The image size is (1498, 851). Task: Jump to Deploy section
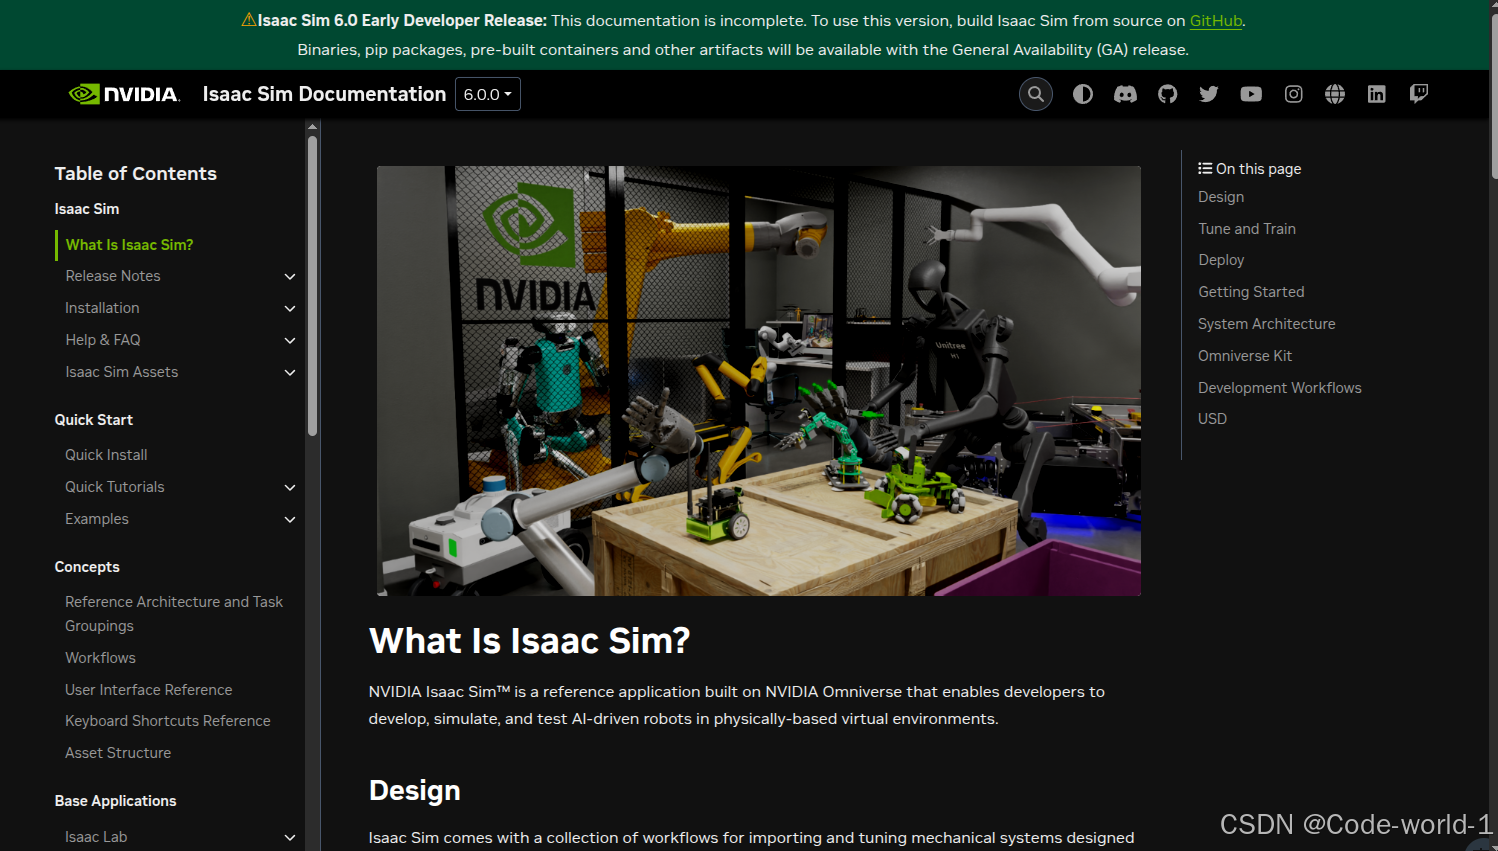pyautogui.click(x=1221, y=260)
